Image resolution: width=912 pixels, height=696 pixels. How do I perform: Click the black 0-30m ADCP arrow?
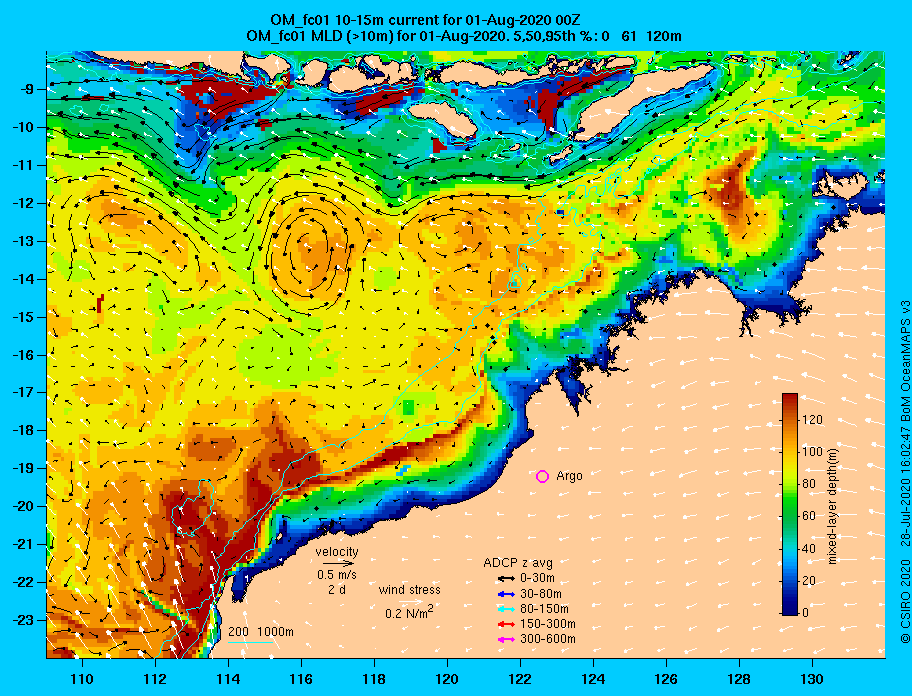pyautogui.click(x=506, y=579)
